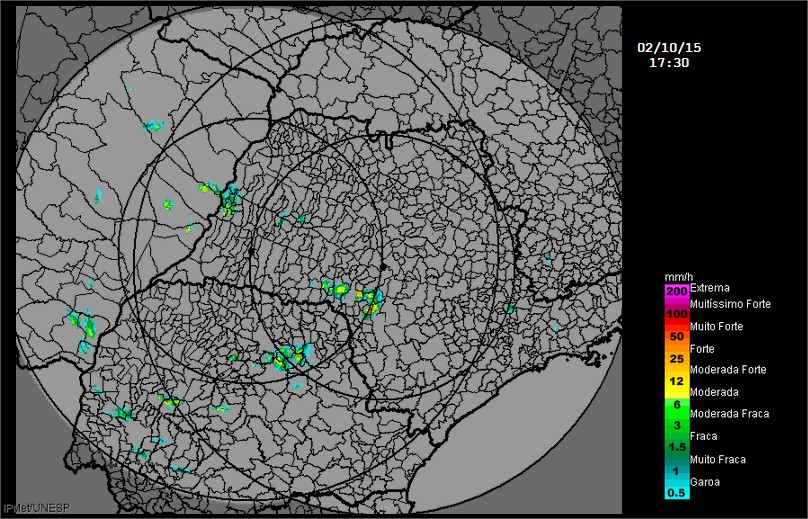The height and width of the screenshot is (519, 808).
Task: Click the 'Extrema' legend label
Action: point(709,288)
